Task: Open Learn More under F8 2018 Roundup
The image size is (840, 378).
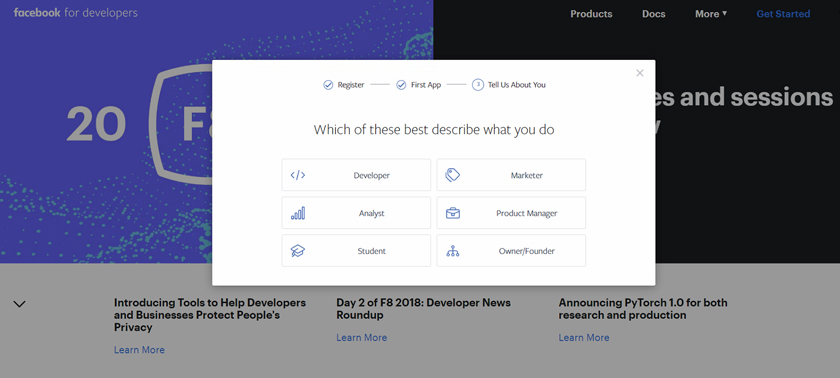Action: tap(362, 338)
